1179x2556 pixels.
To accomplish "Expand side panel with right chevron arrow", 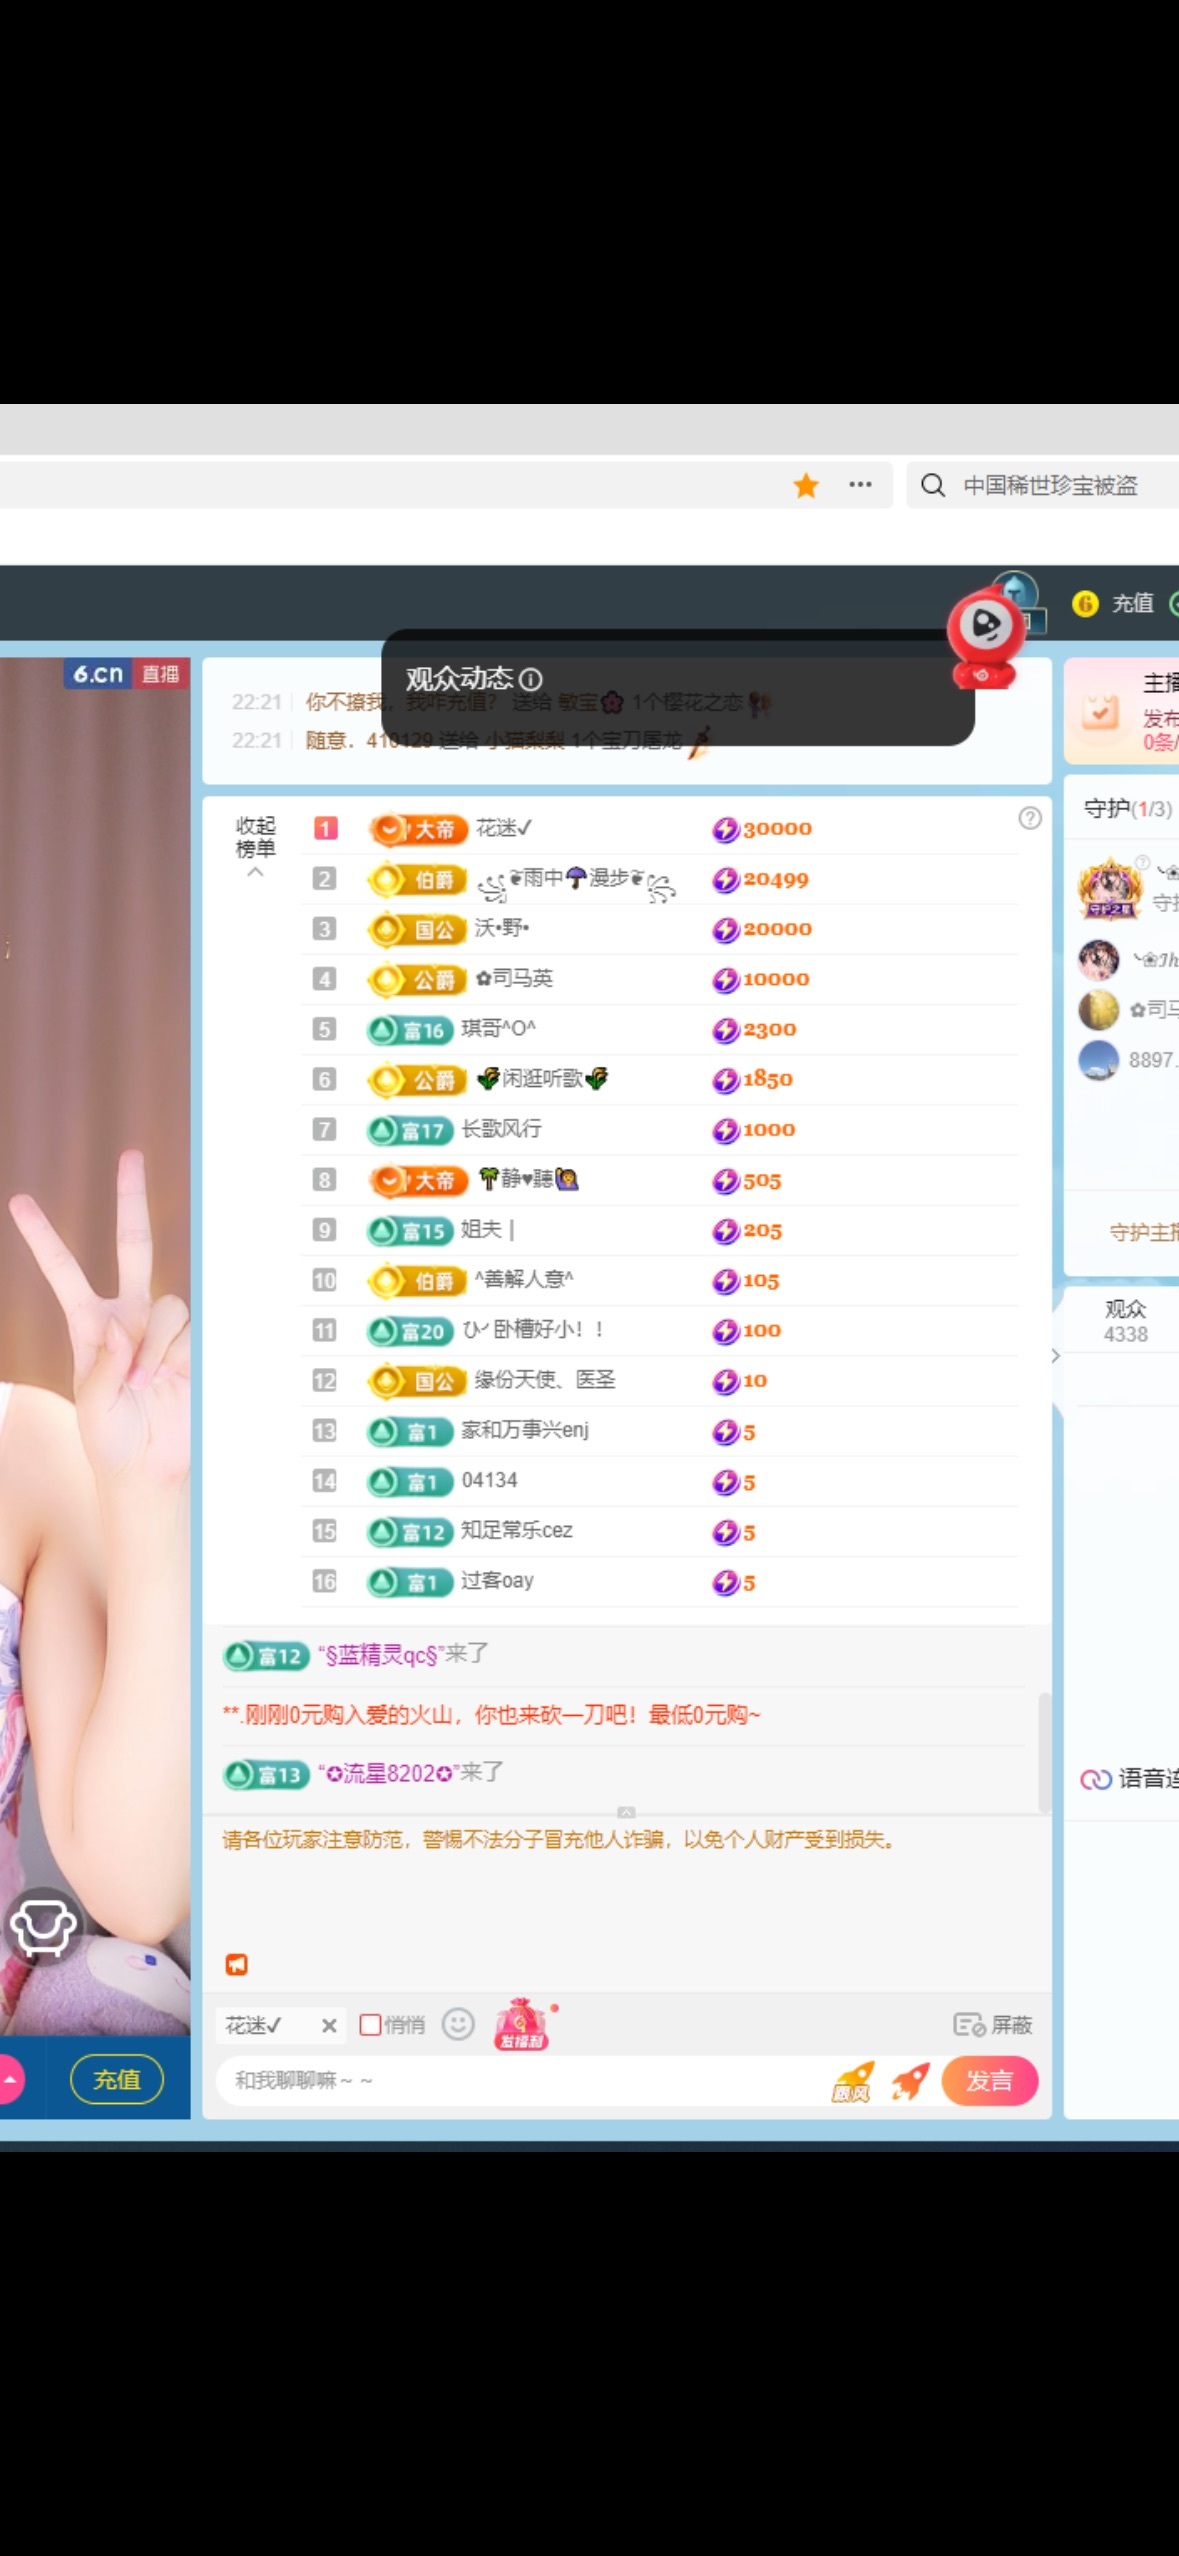I will pyautogui.click(x=1056, y=1356).
